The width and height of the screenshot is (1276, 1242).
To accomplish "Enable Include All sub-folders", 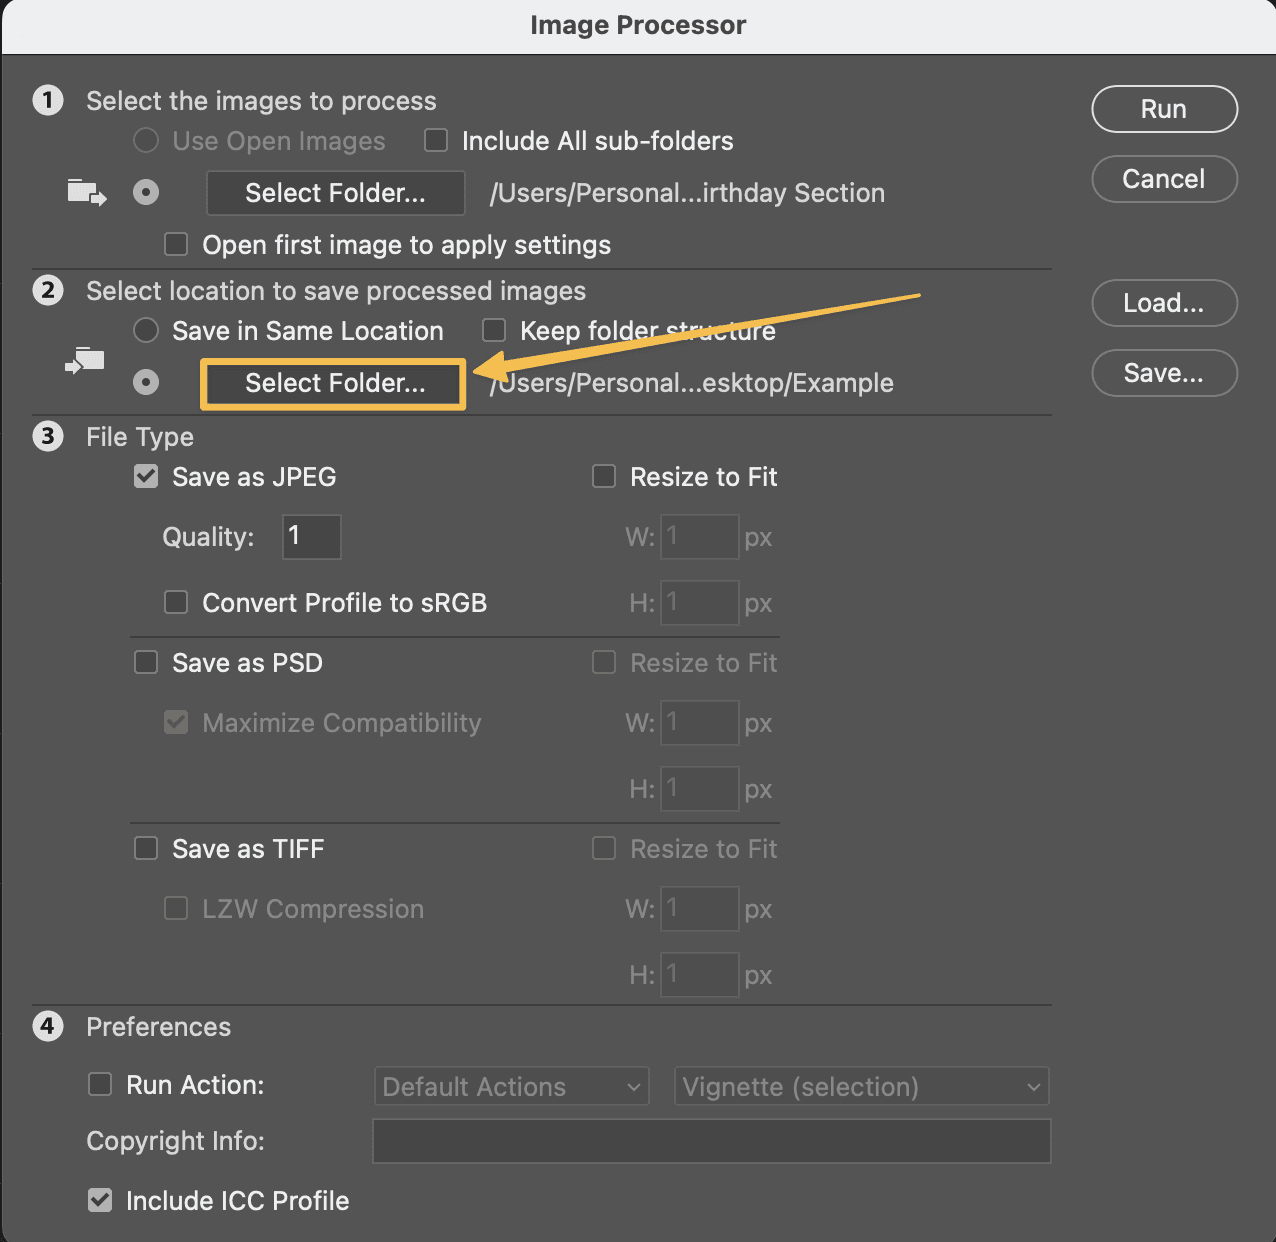I will click(435, 140).
